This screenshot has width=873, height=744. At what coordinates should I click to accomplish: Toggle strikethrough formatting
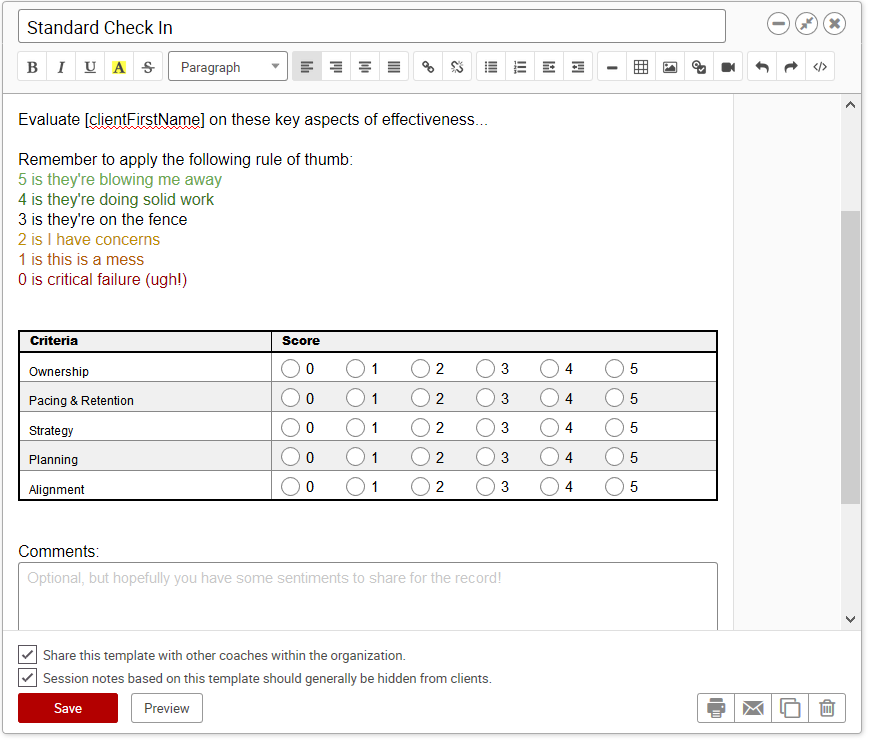[148, 67]
